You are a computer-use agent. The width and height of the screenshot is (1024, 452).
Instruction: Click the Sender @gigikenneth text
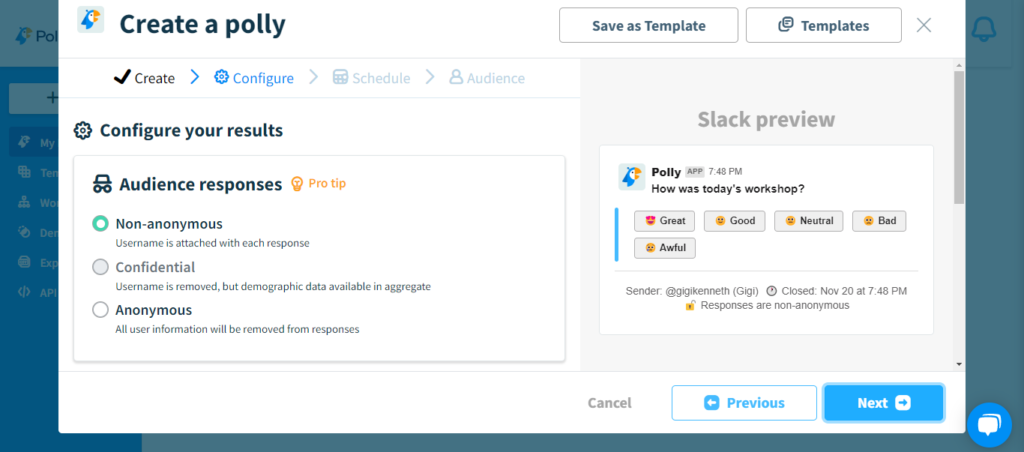point(693,291)
